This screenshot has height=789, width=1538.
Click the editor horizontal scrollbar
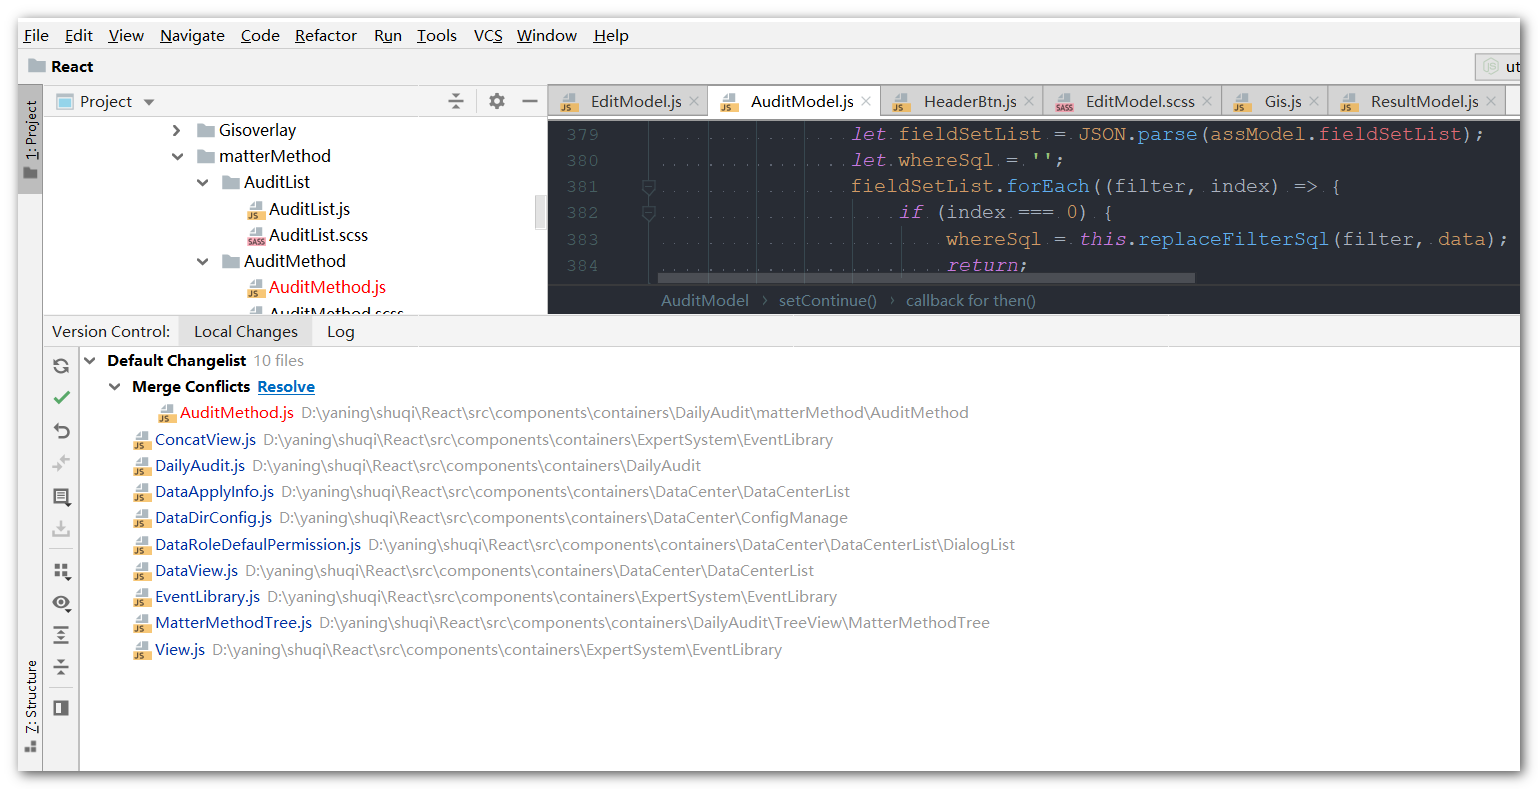(926, 279)
